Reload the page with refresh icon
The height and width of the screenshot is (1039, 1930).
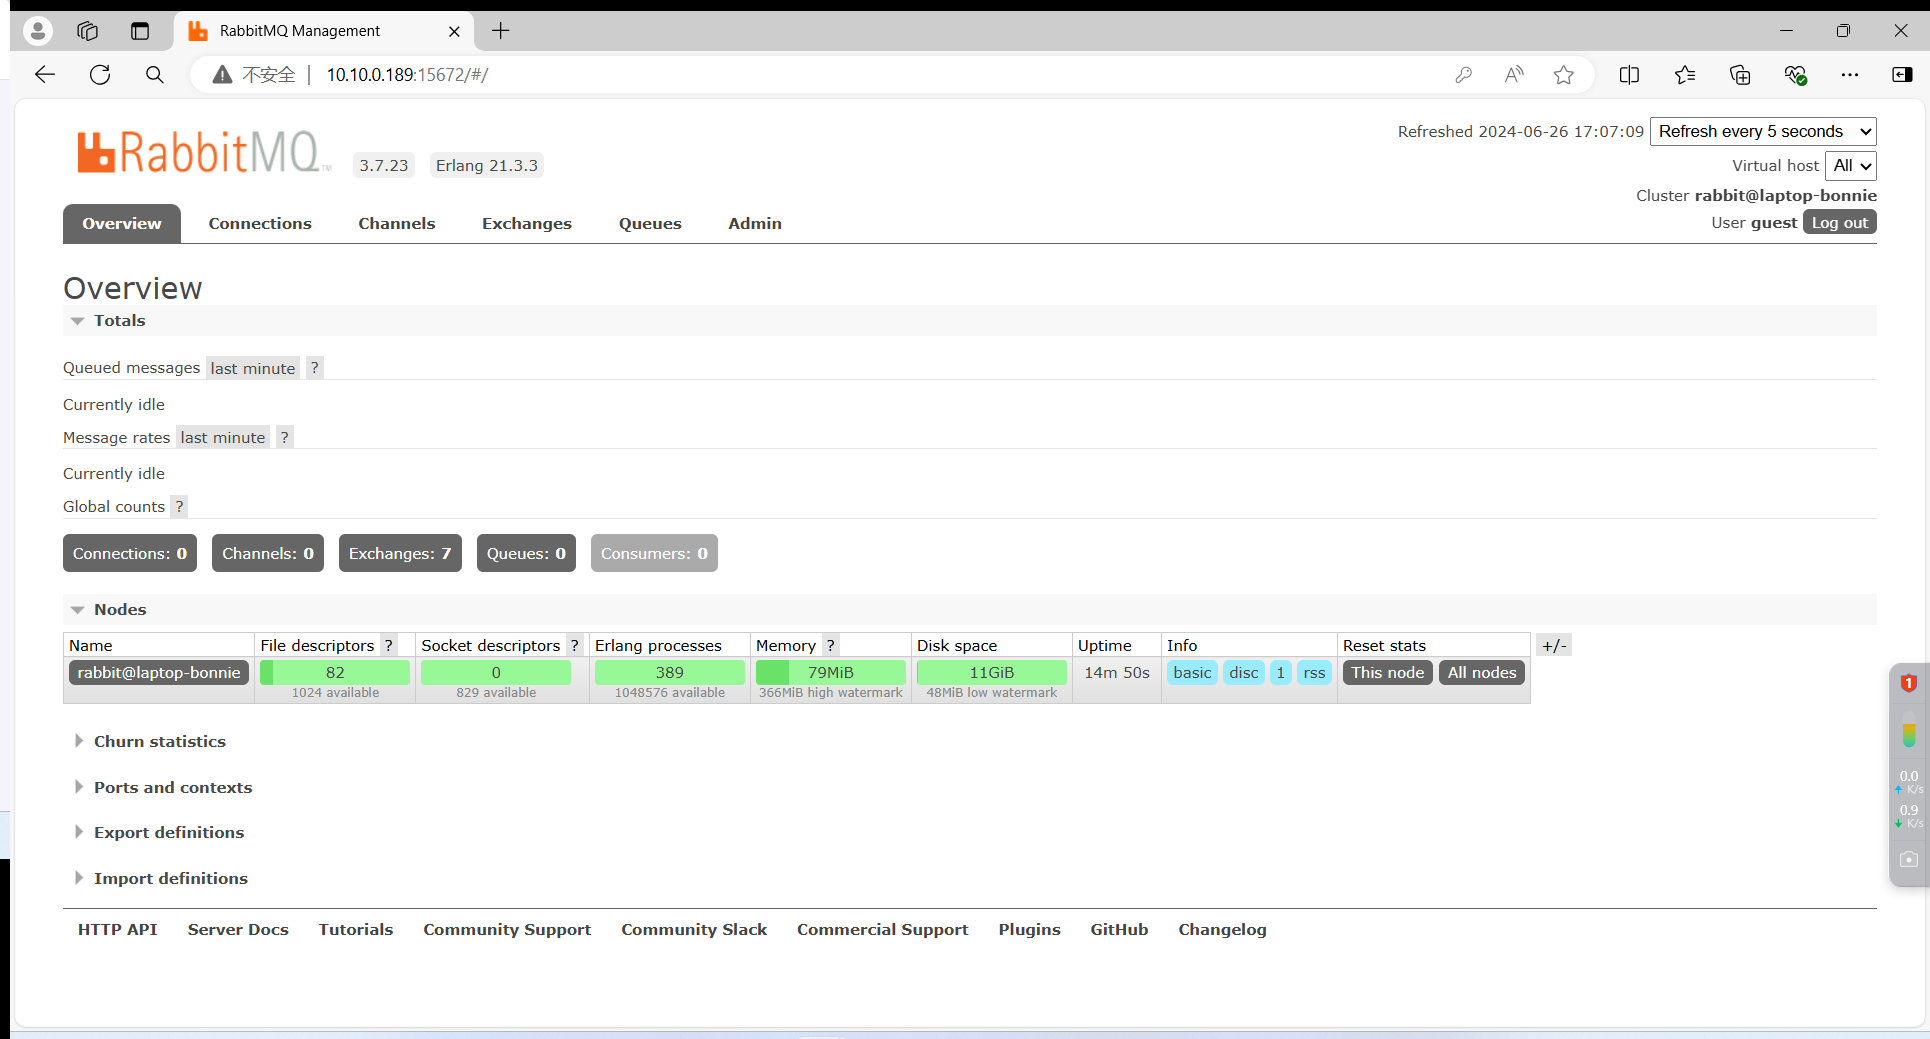100,75
